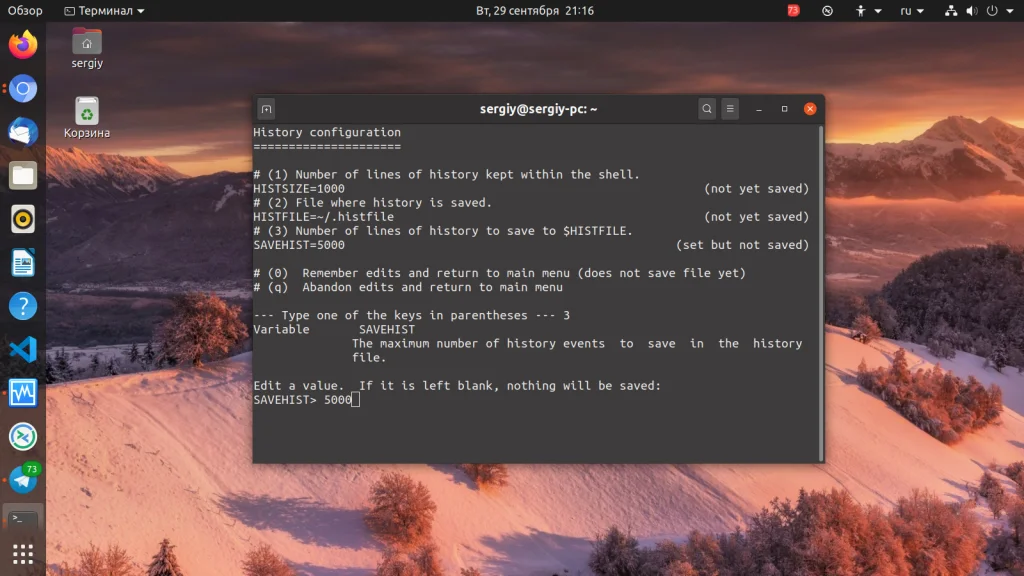The height and width of the screenshot is (576, 1024).
Task: Launch Firefox from the dock
Action: (23, 45)
